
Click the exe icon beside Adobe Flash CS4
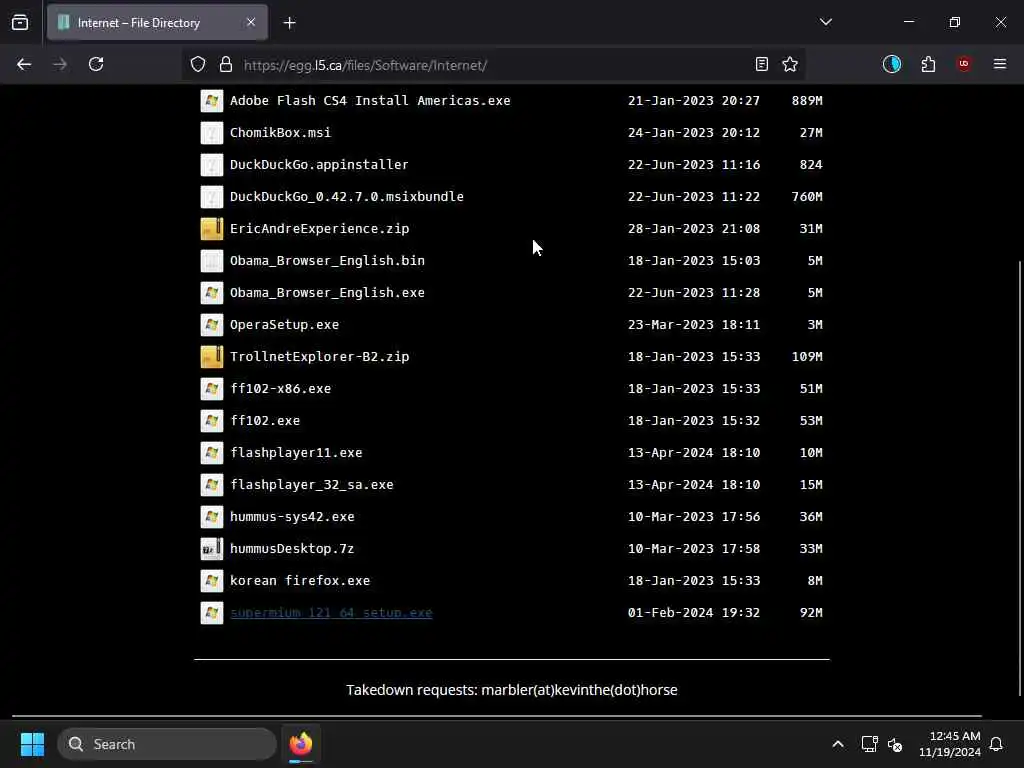[x=212, y=101]
